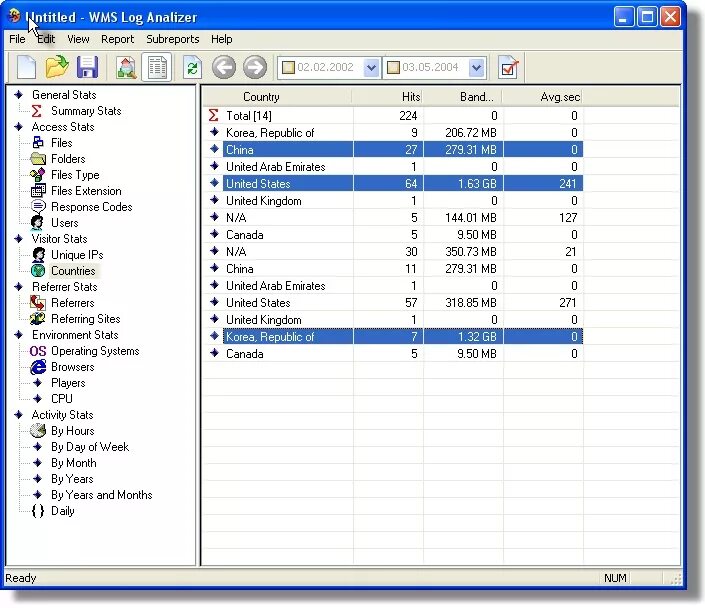Image resolution: width=705 pixels, height=608 pixels.
Task: Sort by the Country column header
Action: point(277,97)
